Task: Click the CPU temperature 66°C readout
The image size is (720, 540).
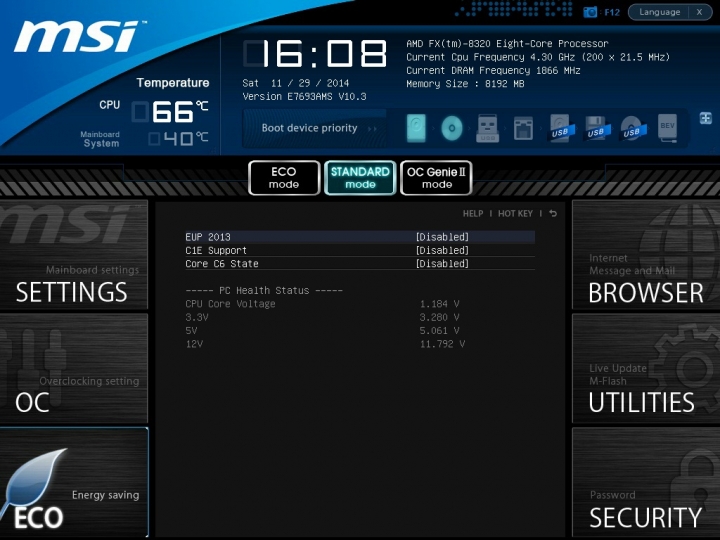Action: pos(170,112)
